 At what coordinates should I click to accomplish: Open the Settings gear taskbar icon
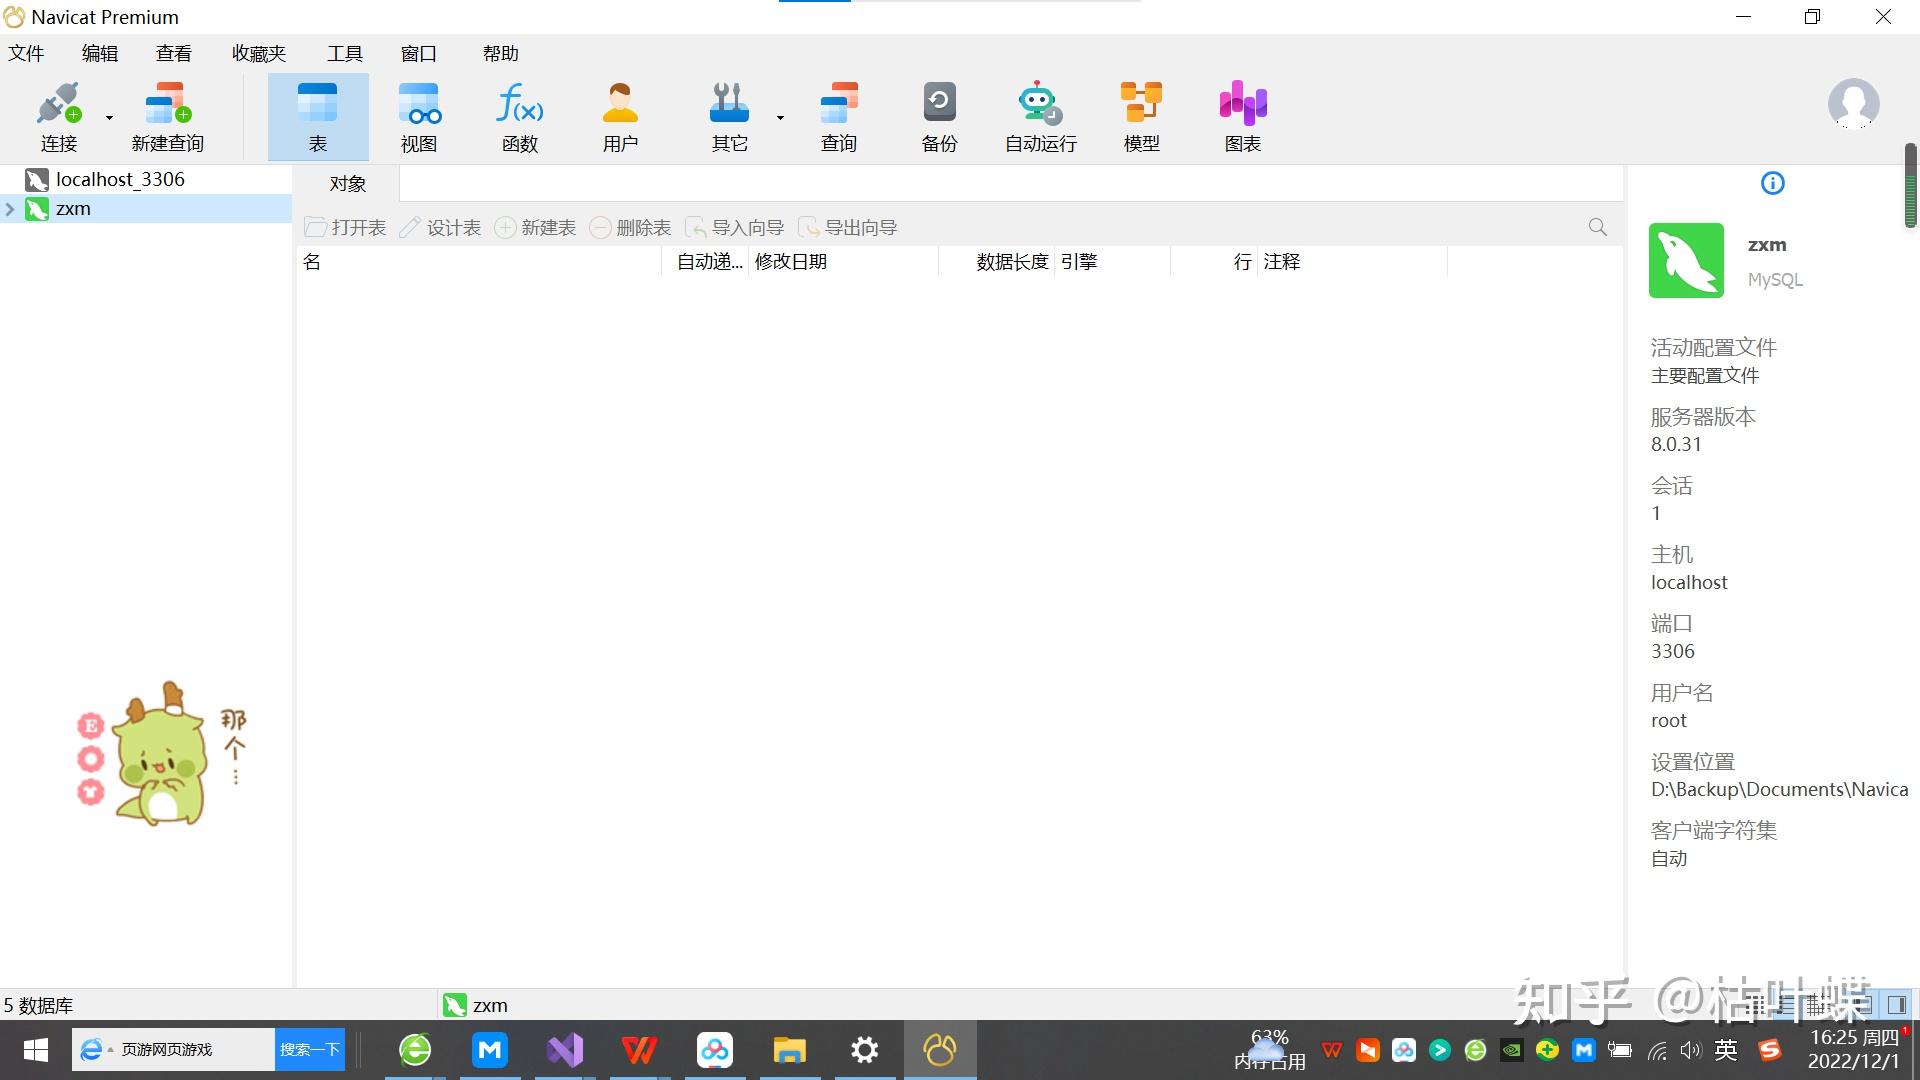pyautogui.click(x=865, y=1050)
